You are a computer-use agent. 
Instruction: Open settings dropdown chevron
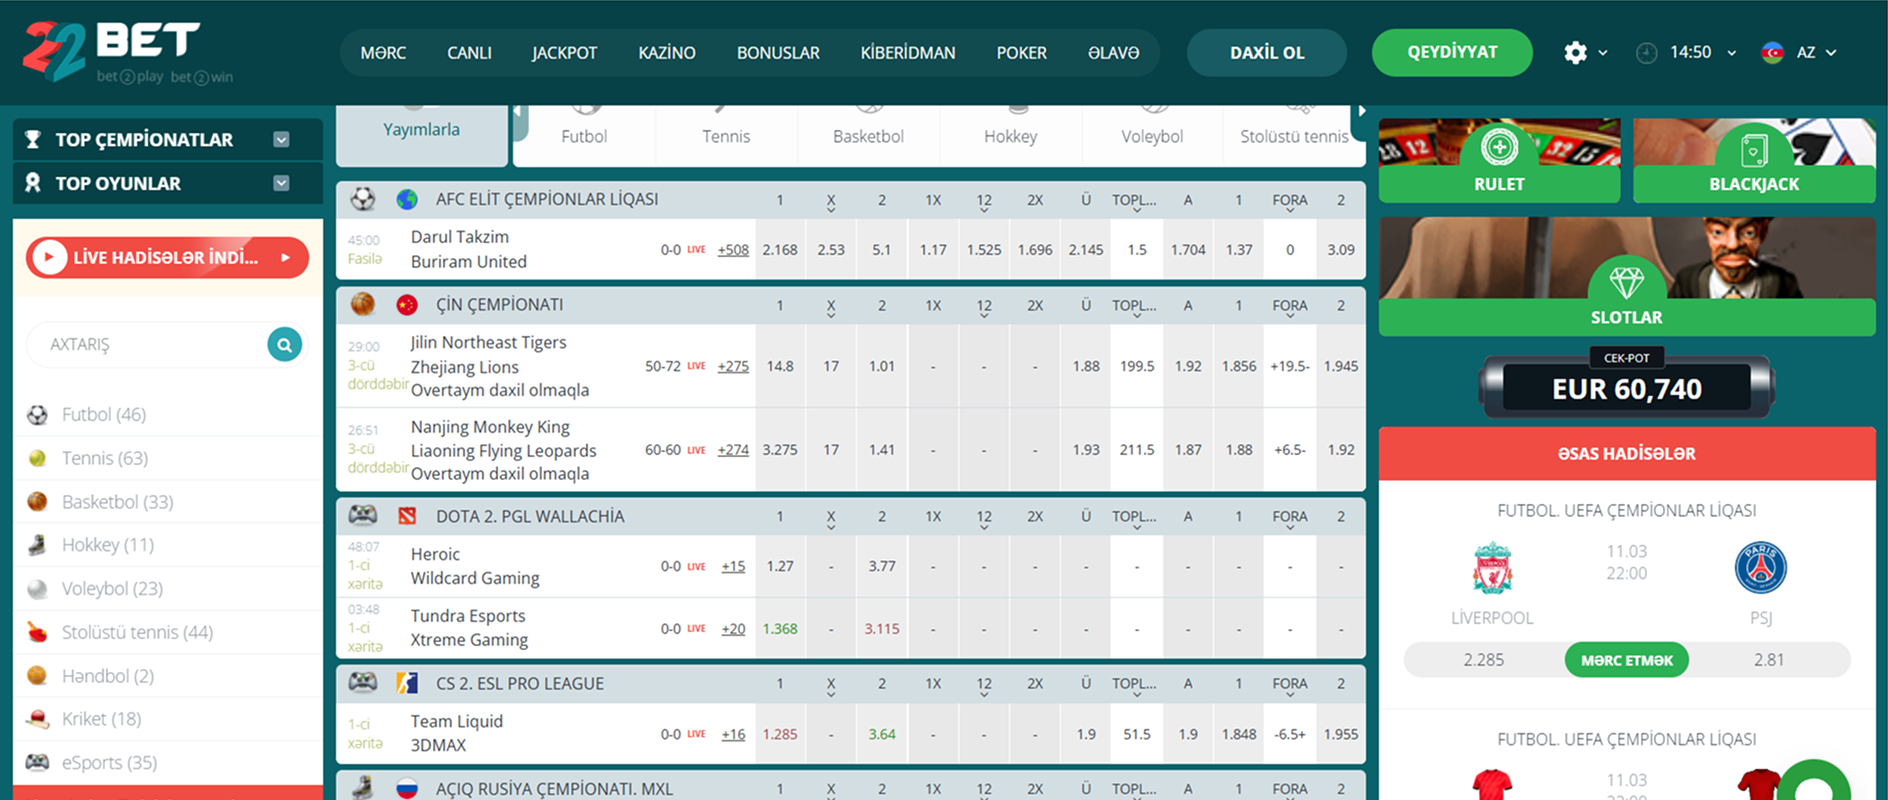[x=1603, y=54]
